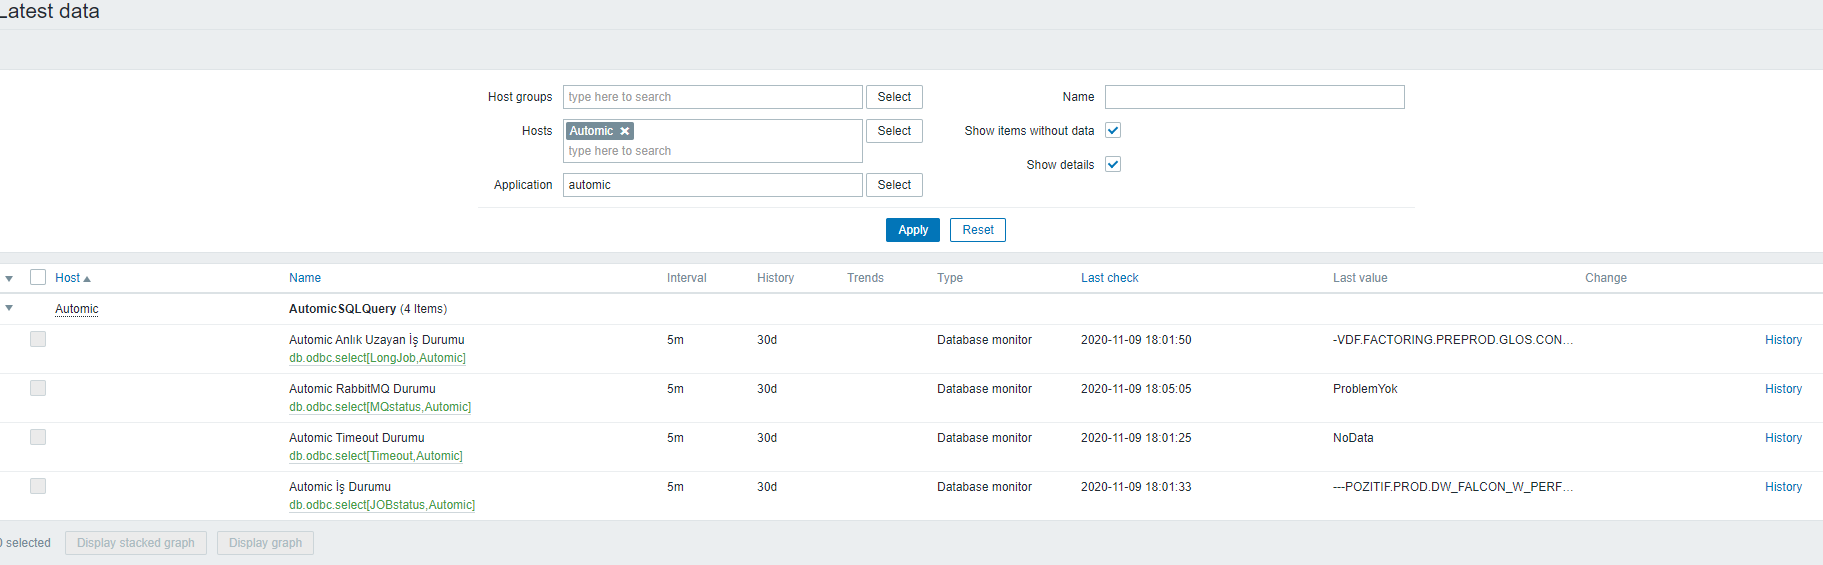Collapse all rows via header arrow

(x=9, y=278)
